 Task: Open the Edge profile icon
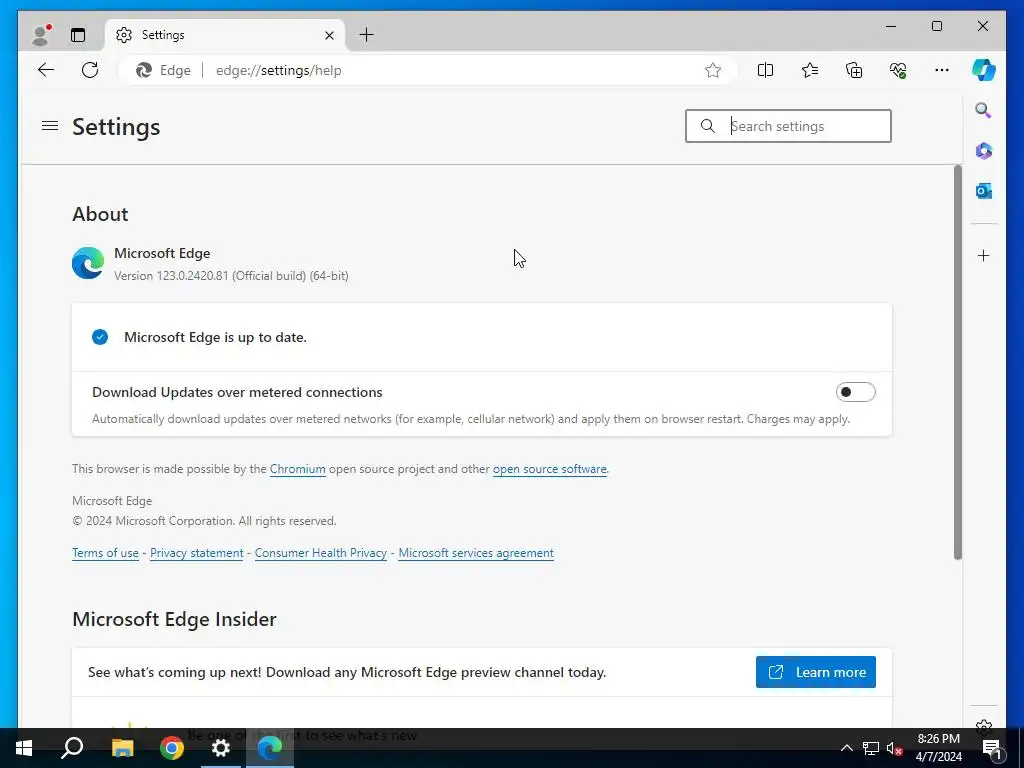[41, 35]
